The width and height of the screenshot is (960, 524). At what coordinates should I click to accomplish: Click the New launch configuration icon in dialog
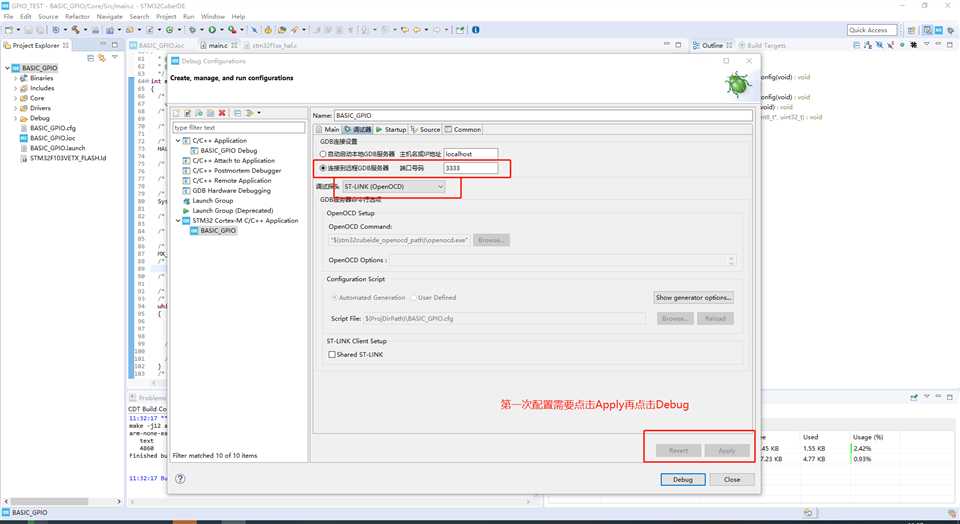pos(176,113)
